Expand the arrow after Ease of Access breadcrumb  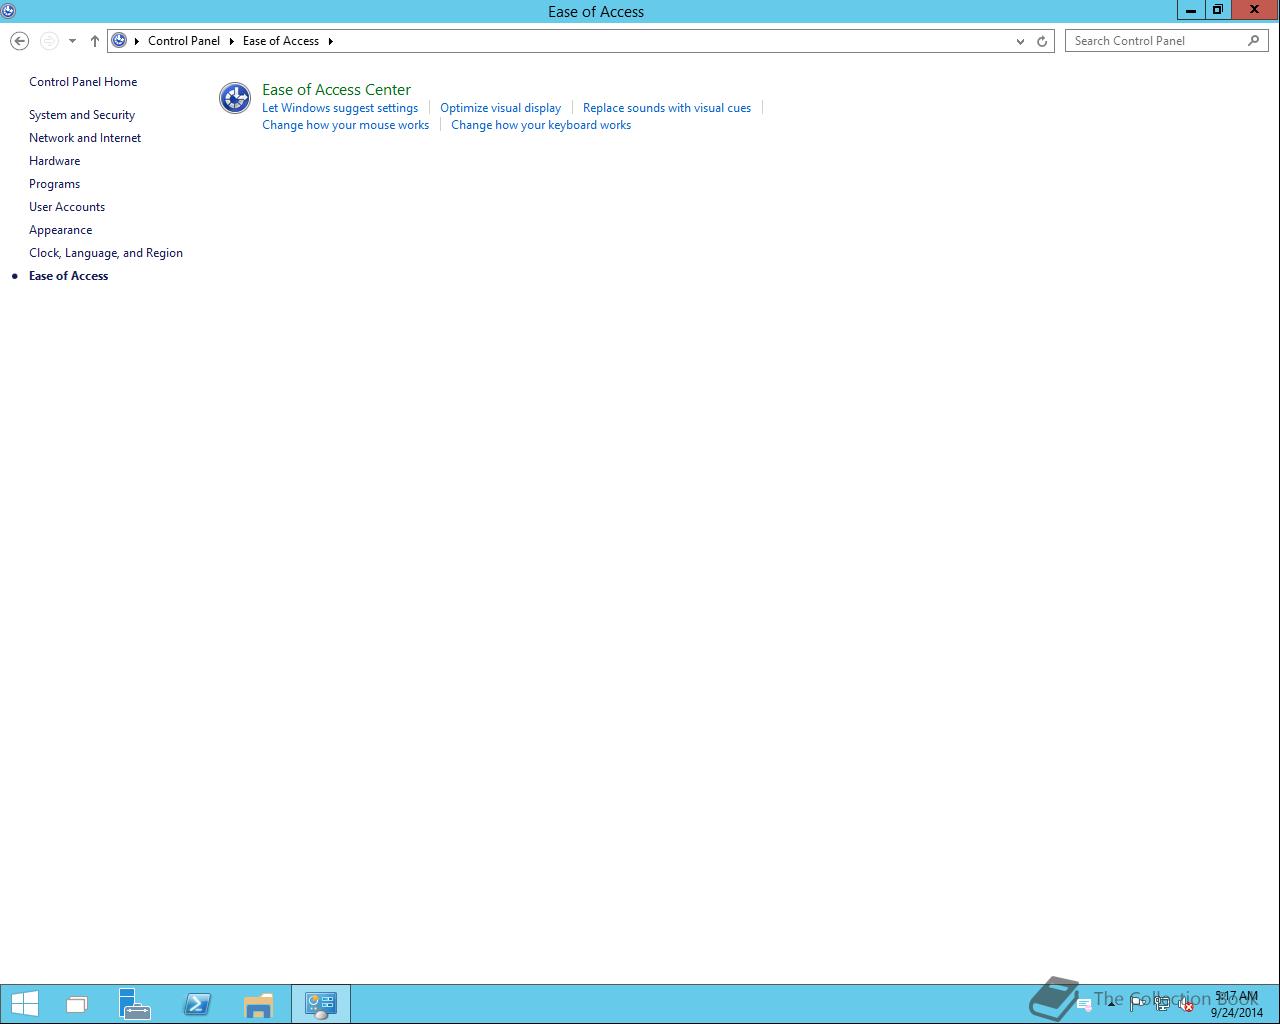click(330, 41)
